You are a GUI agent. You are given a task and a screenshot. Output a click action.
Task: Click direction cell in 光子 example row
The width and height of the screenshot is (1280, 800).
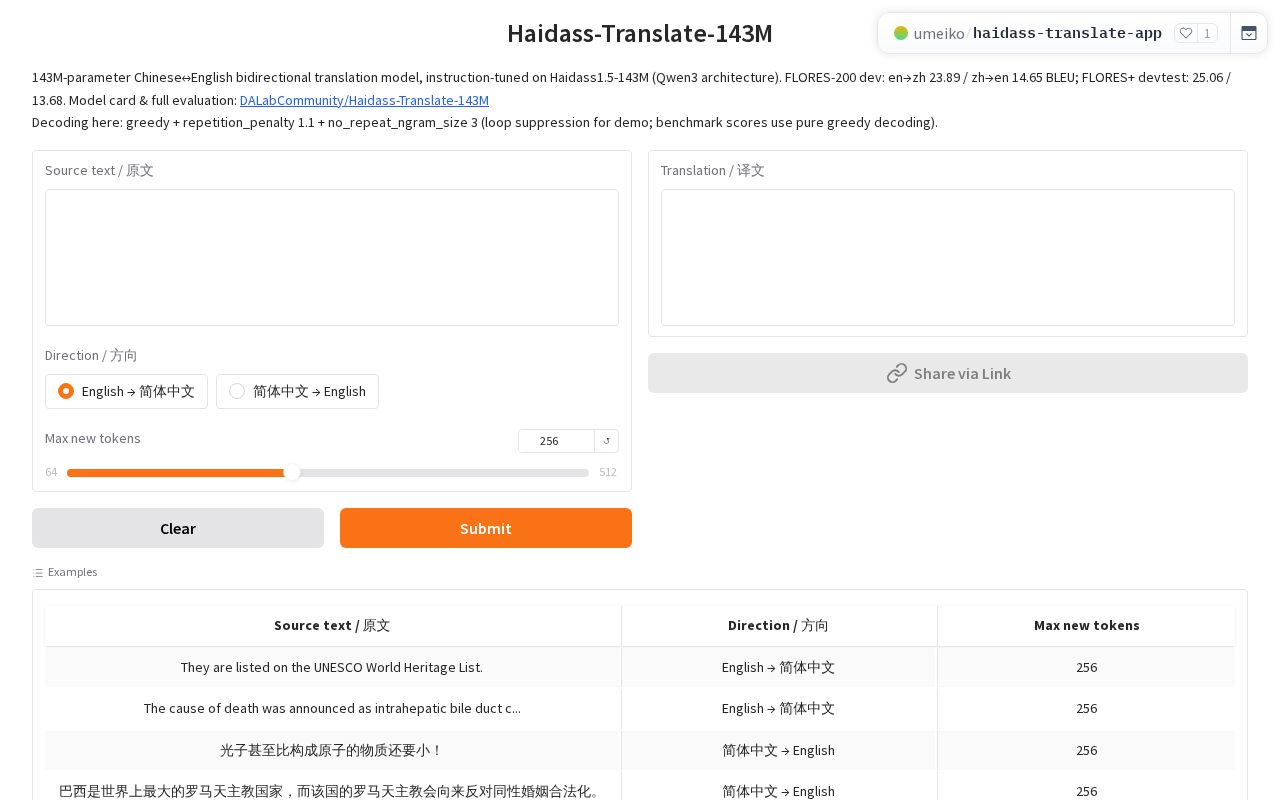[x=778, y=750]
